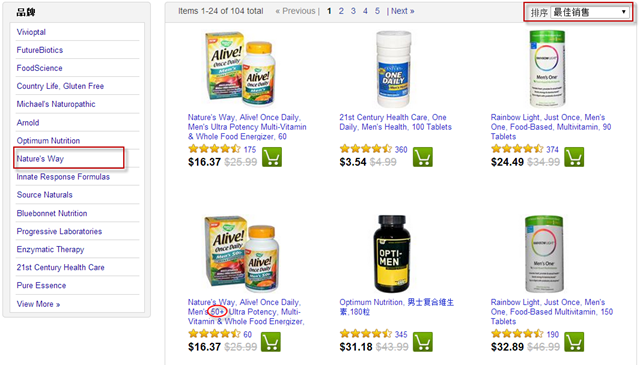Select 21st Century Health Care brand filter
Image resolution: width=640 pixels, height=365 pixels.
(60, 267)
